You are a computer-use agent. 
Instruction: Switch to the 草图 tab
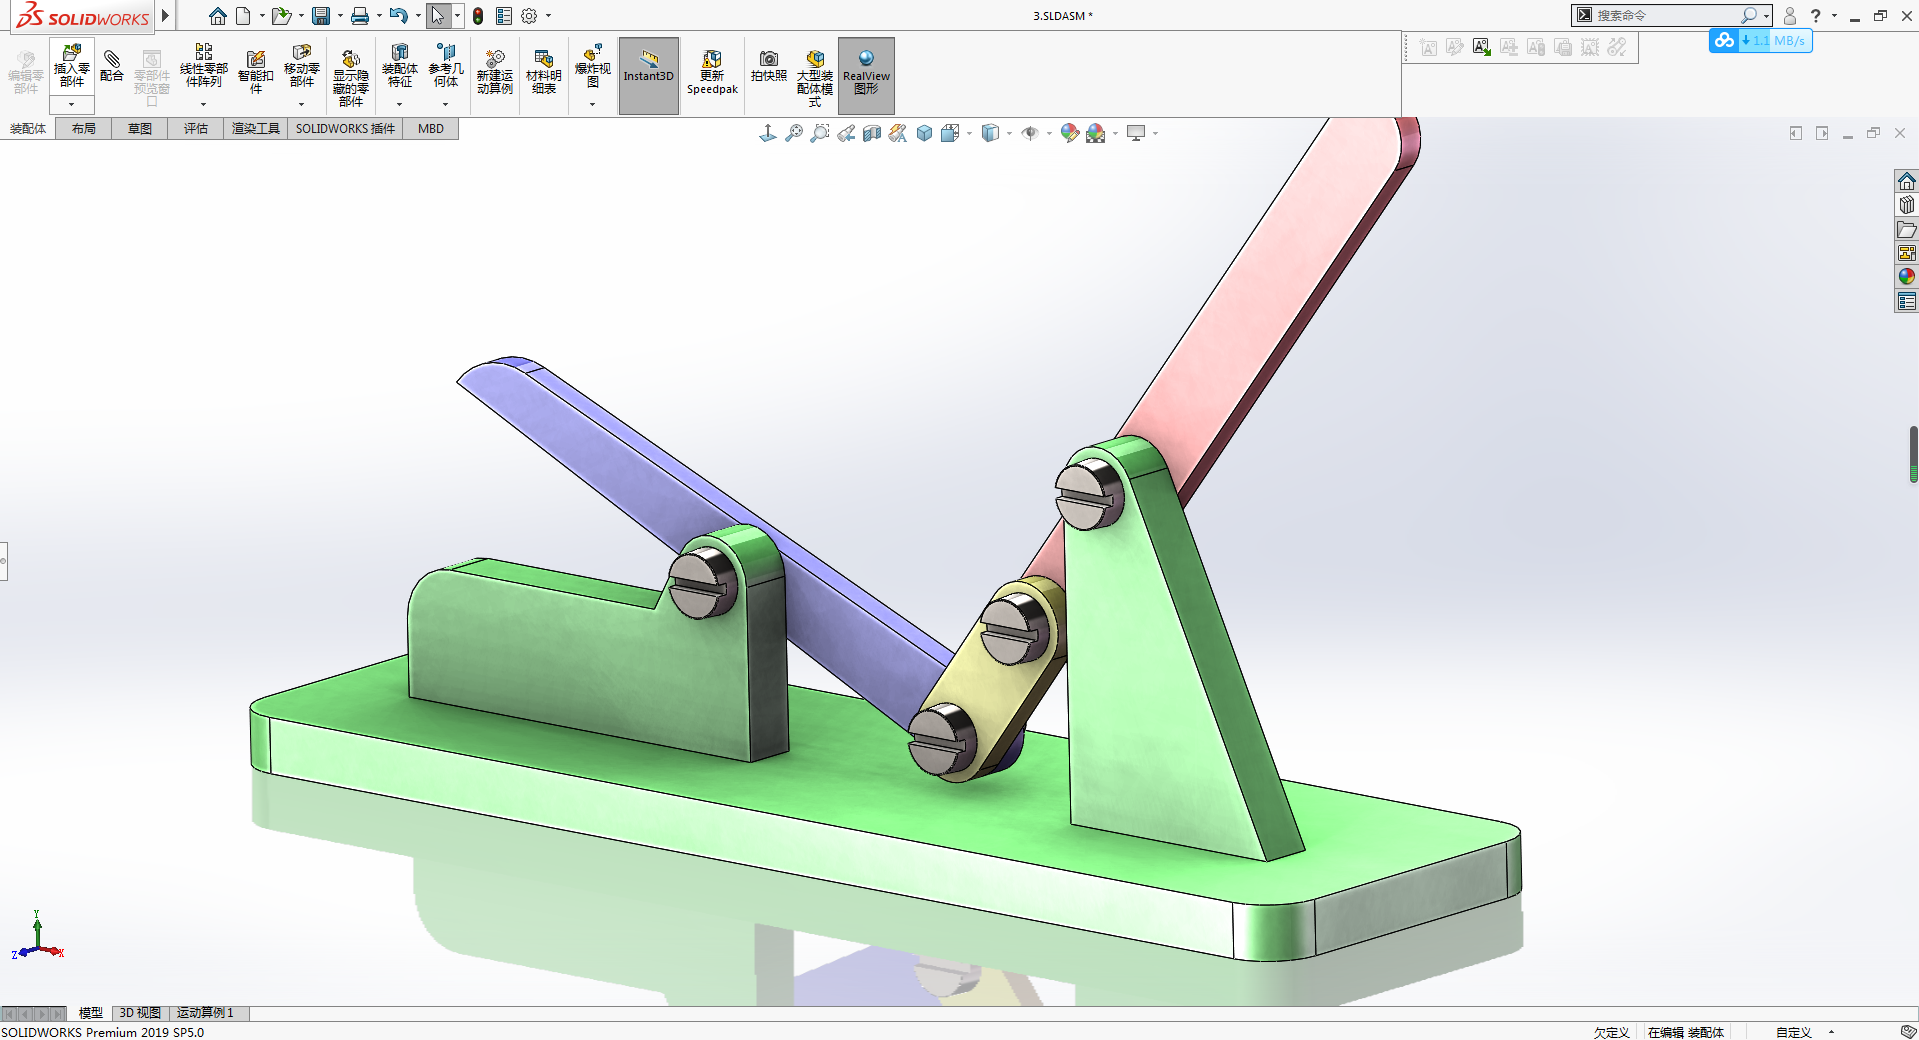click(x=140, y=129)
